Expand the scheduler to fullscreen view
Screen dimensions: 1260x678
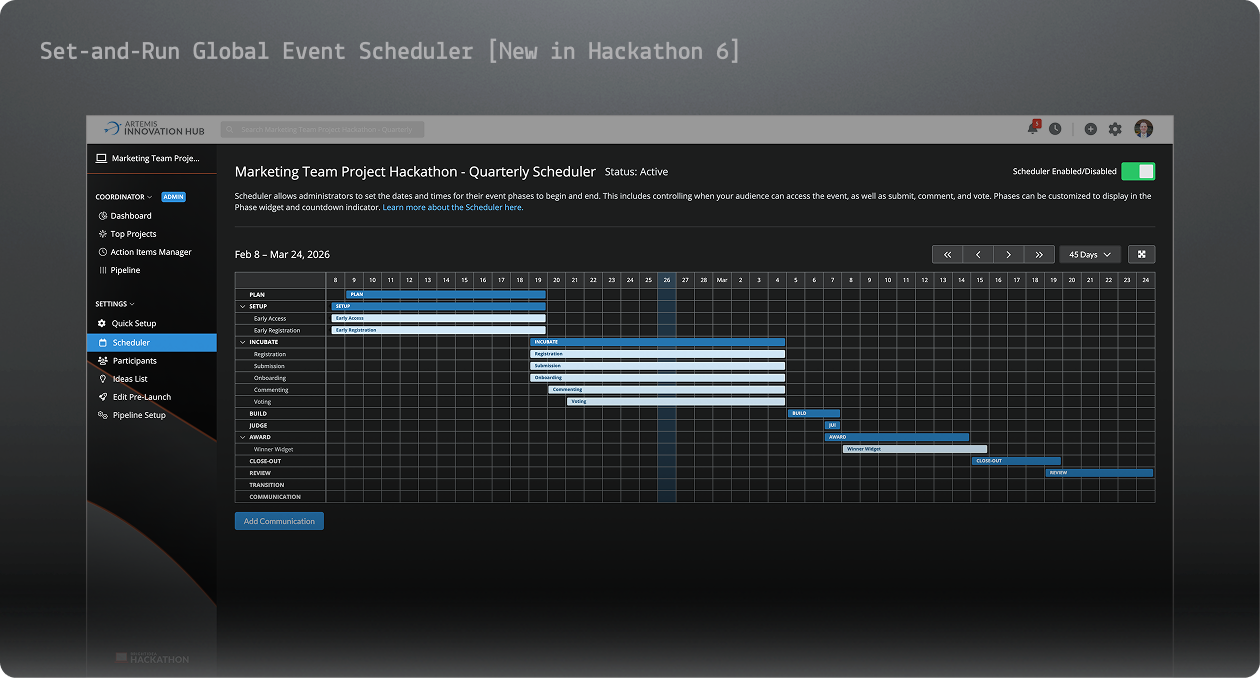pos(1141,254)
